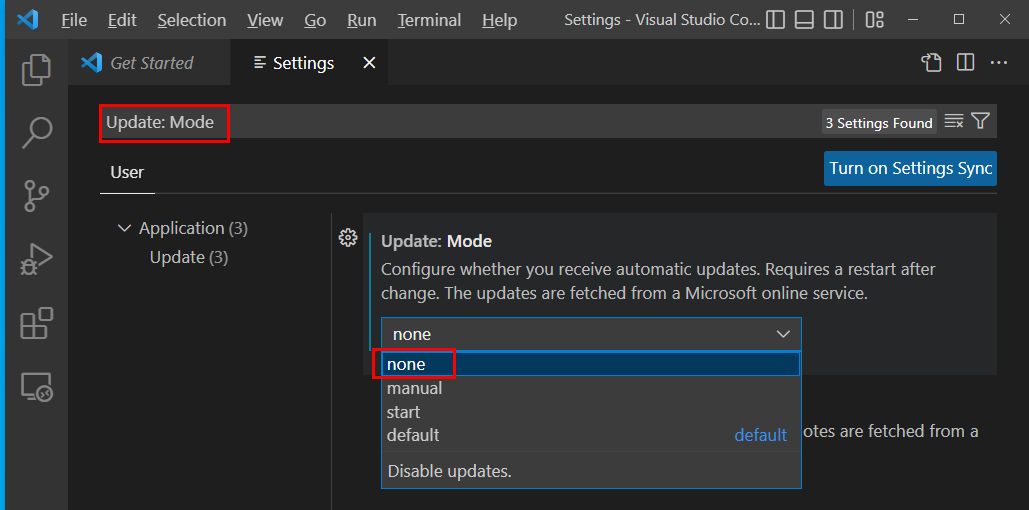Viewport: 1029px width, 510px height.
Task: Switch to the Get Started tab
Action: [x=151, y=63]
